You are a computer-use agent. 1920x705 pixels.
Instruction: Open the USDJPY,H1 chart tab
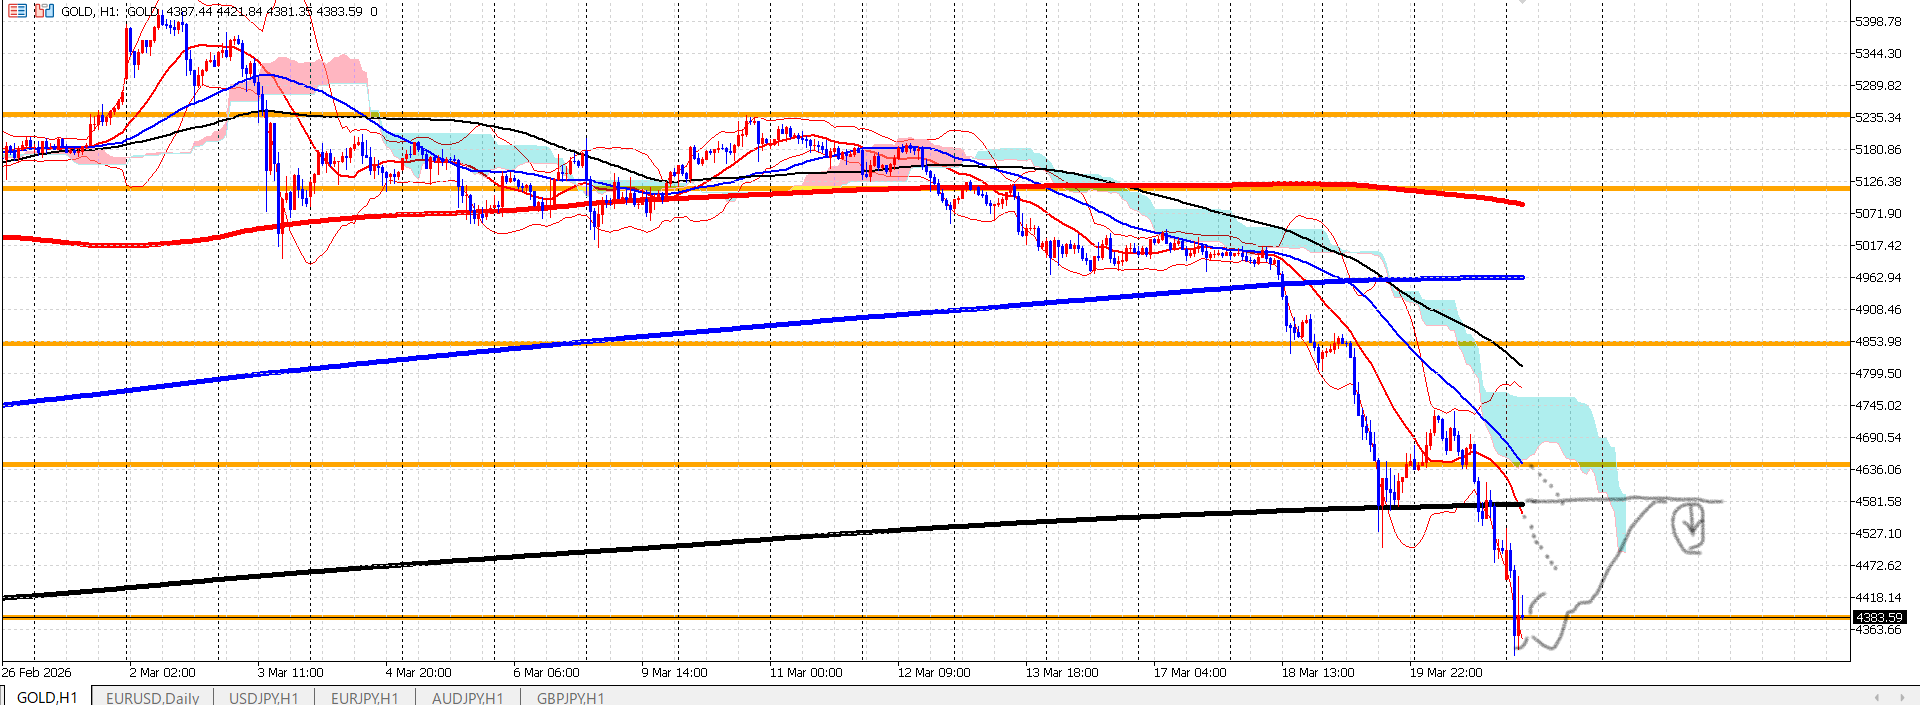coord(264,697)
